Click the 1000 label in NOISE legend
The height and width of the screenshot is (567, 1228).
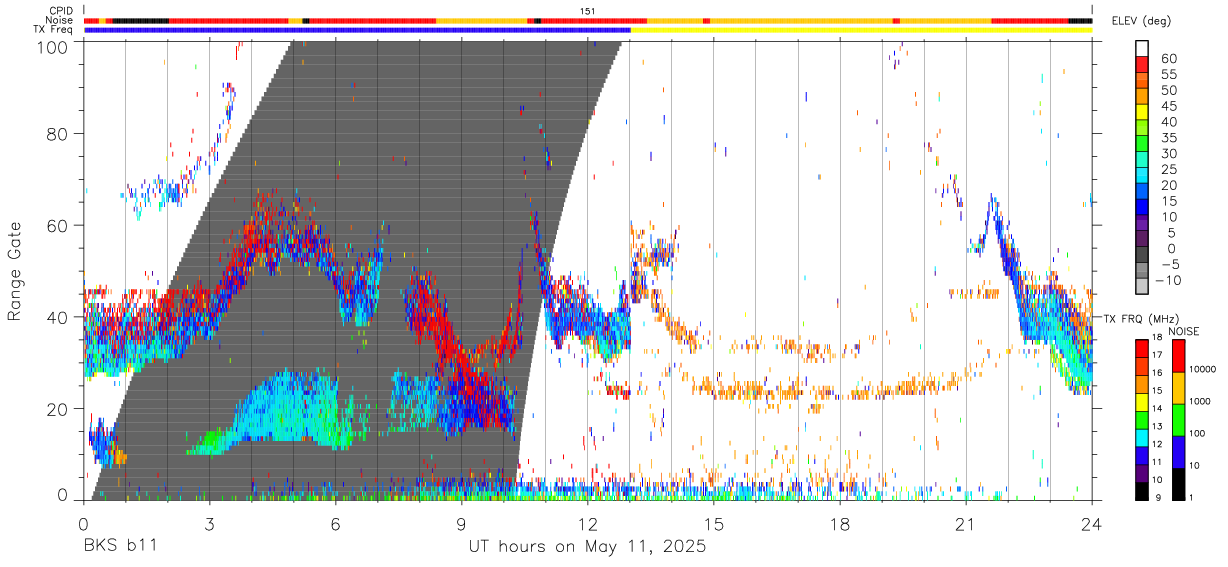click(x=1200, y=401)
